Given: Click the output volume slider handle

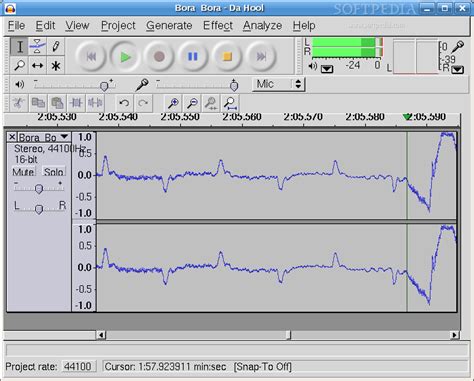Looking at the screenshot, I should [x=104, y=86].
